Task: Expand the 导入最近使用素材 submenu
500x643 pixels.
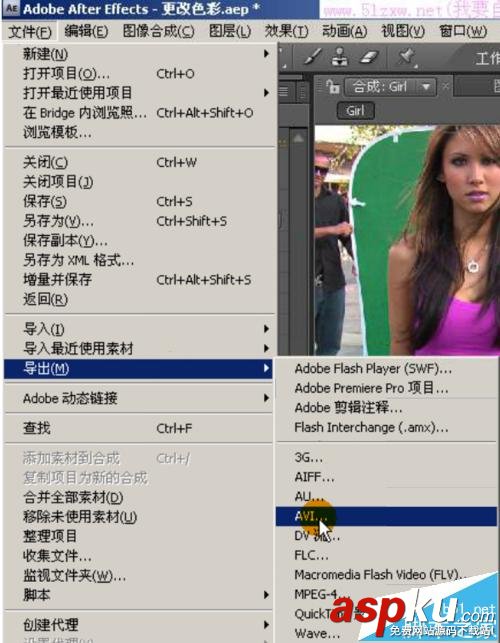Action: [138, 349]
